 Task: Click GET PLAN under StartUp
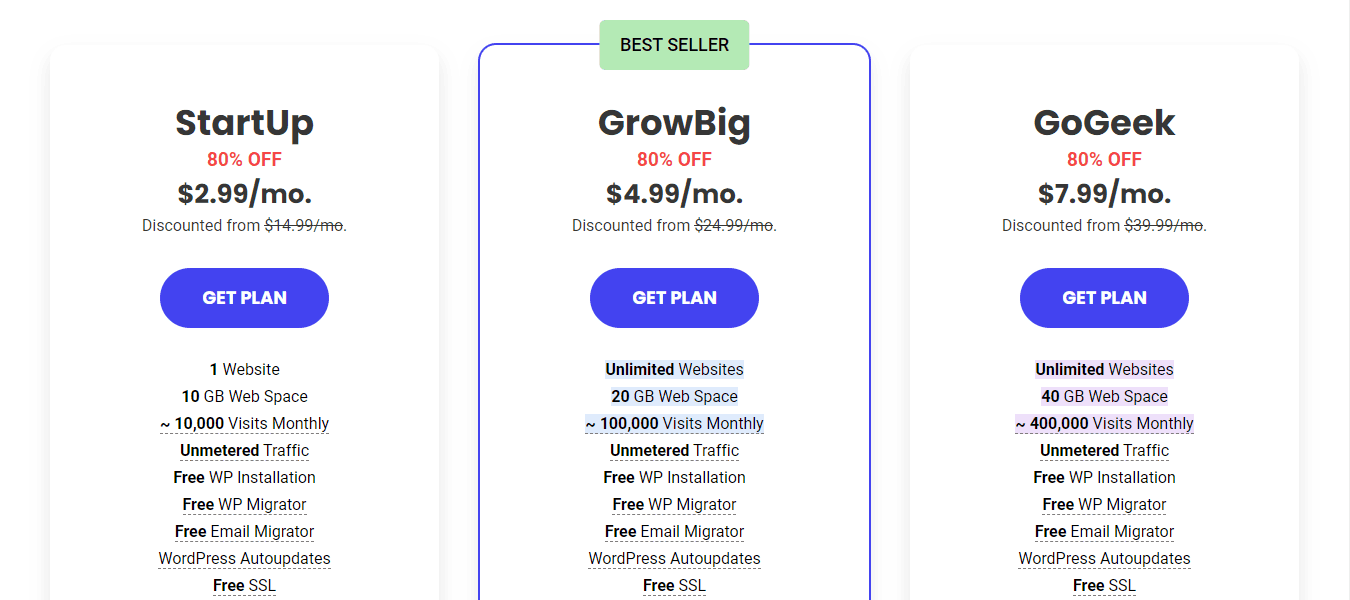[244, 298]
